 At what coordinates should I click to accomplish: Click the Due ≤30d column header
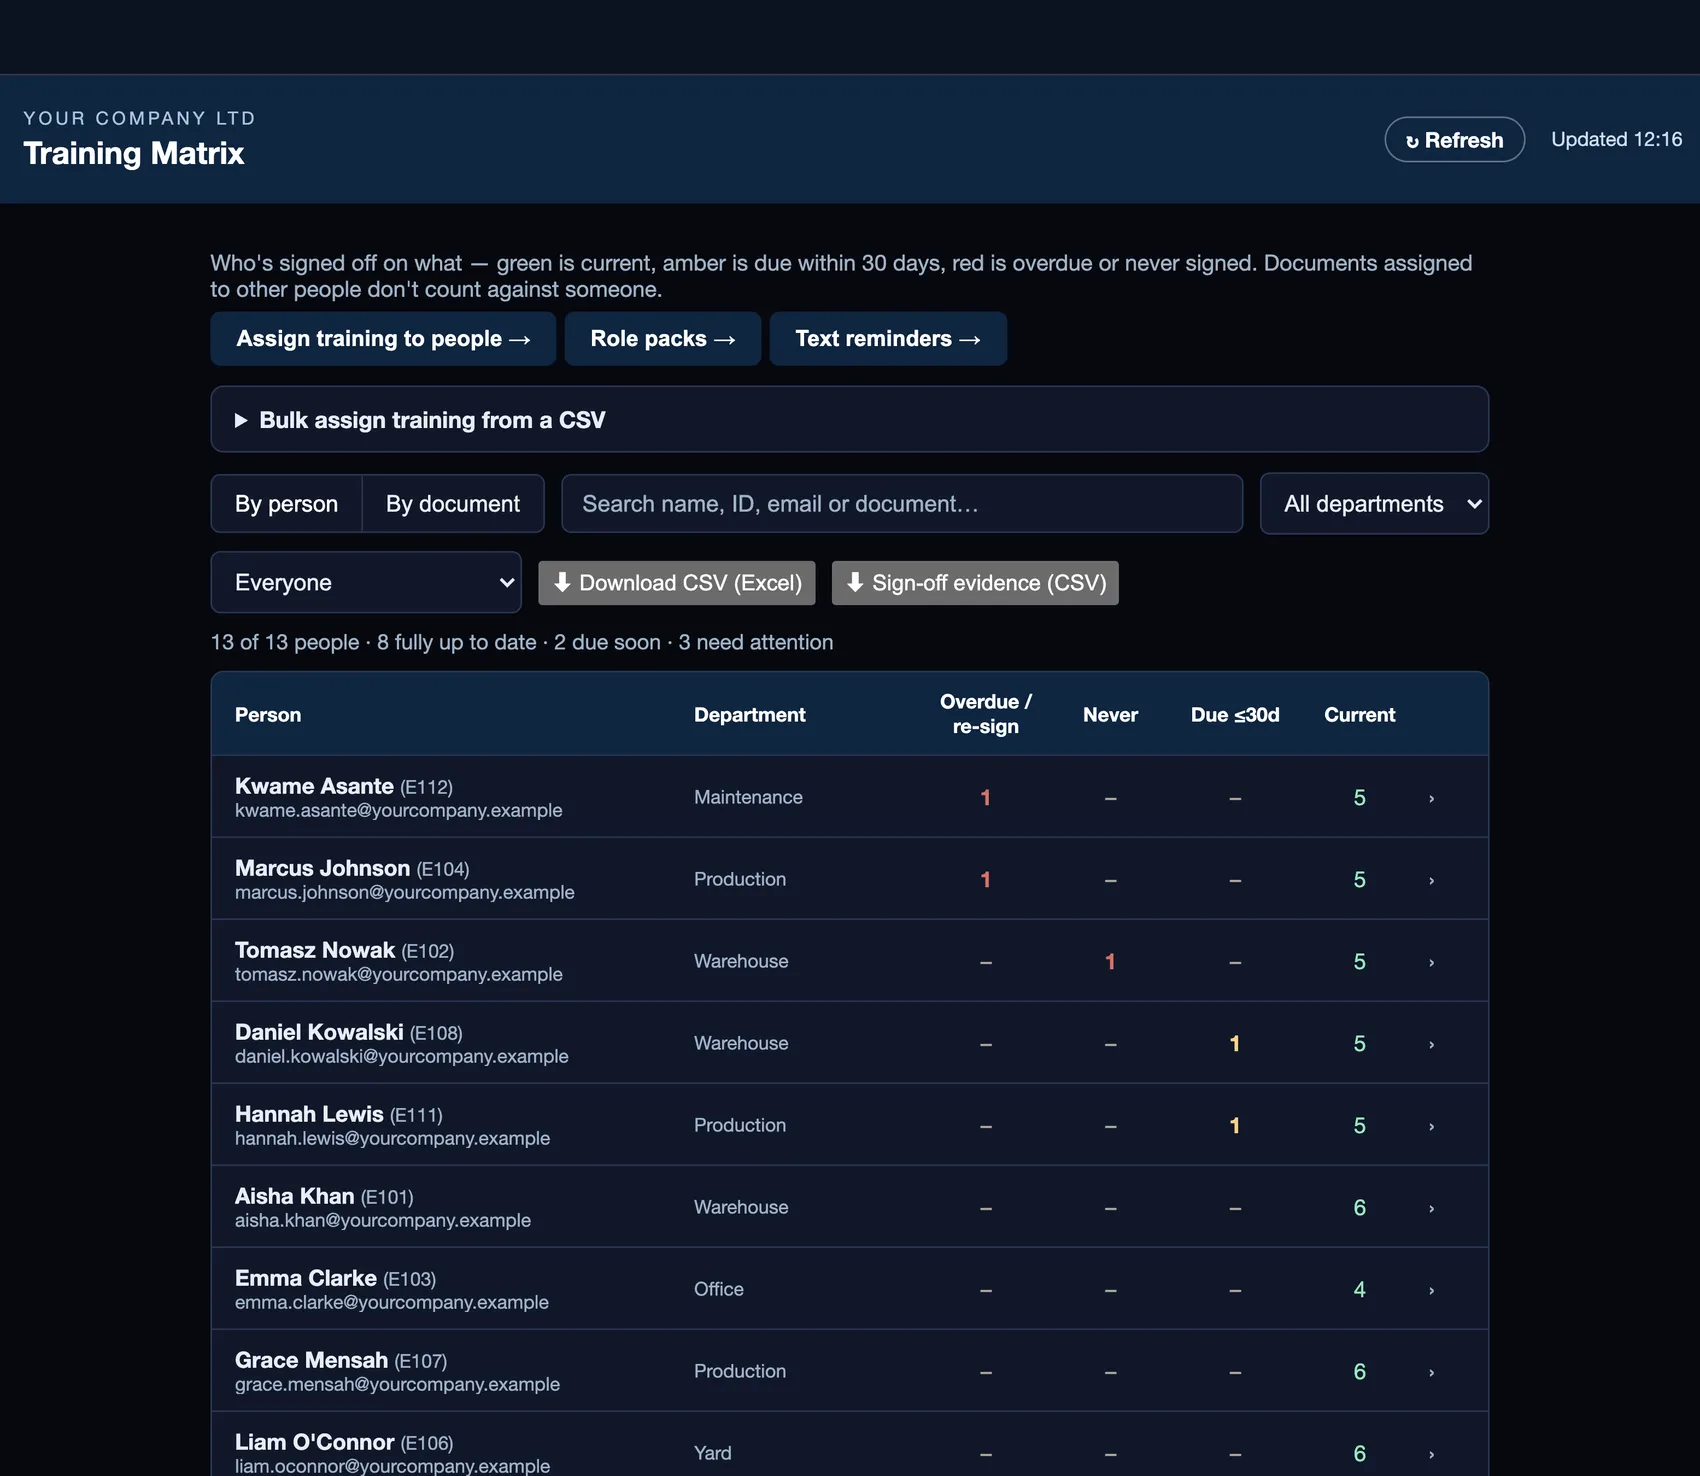pyautogui.click(x=1235, y=715)
